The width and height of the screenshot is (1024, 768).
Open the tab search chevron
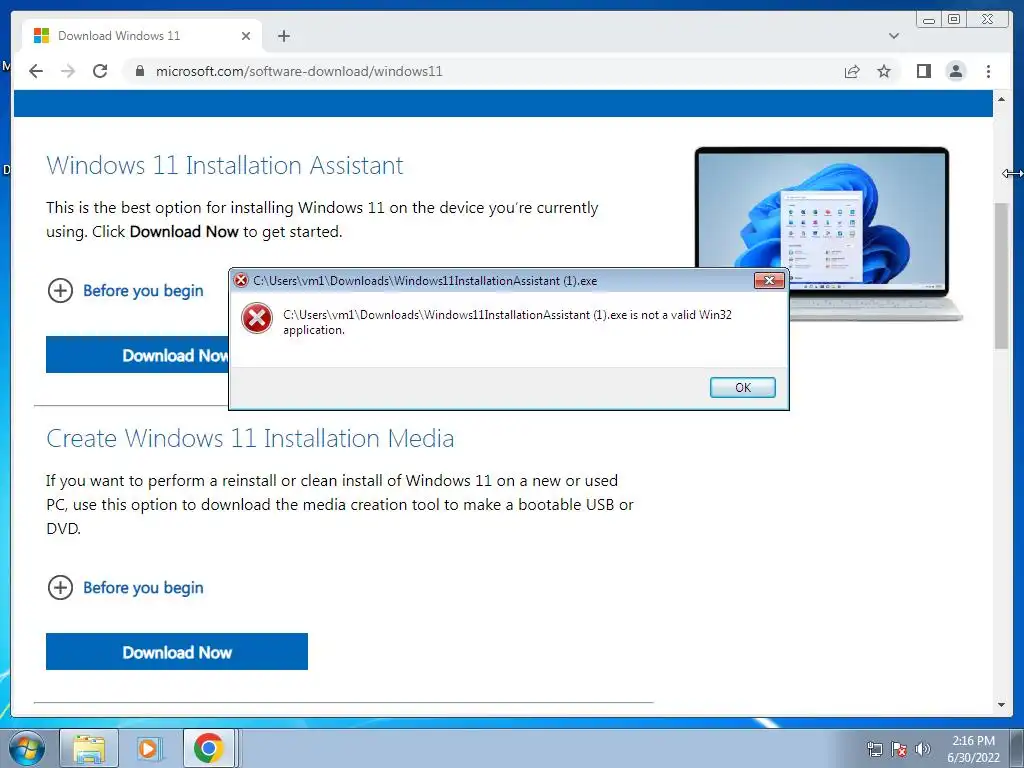[894, 36]
